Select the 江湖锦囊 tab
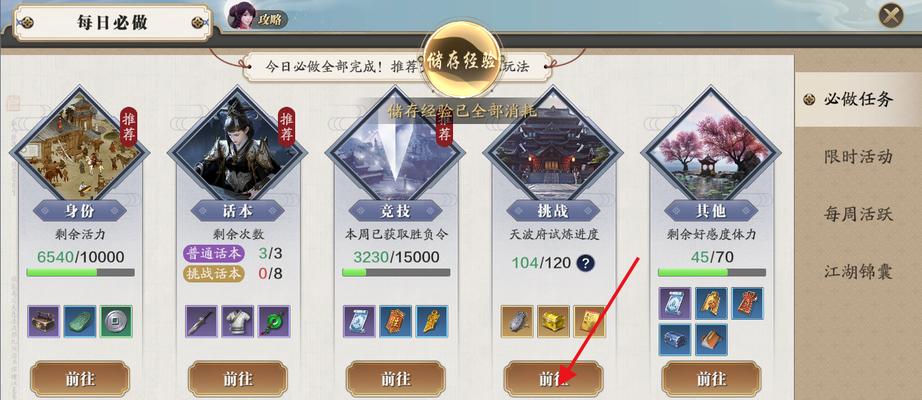Screen dimensions: 922x400 tap(858, 272)
